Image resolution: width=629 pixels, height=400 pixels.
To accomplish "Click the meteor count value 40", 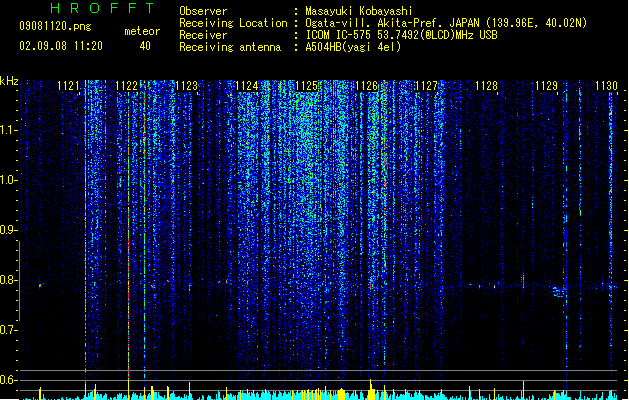I will tap(145, 46).
